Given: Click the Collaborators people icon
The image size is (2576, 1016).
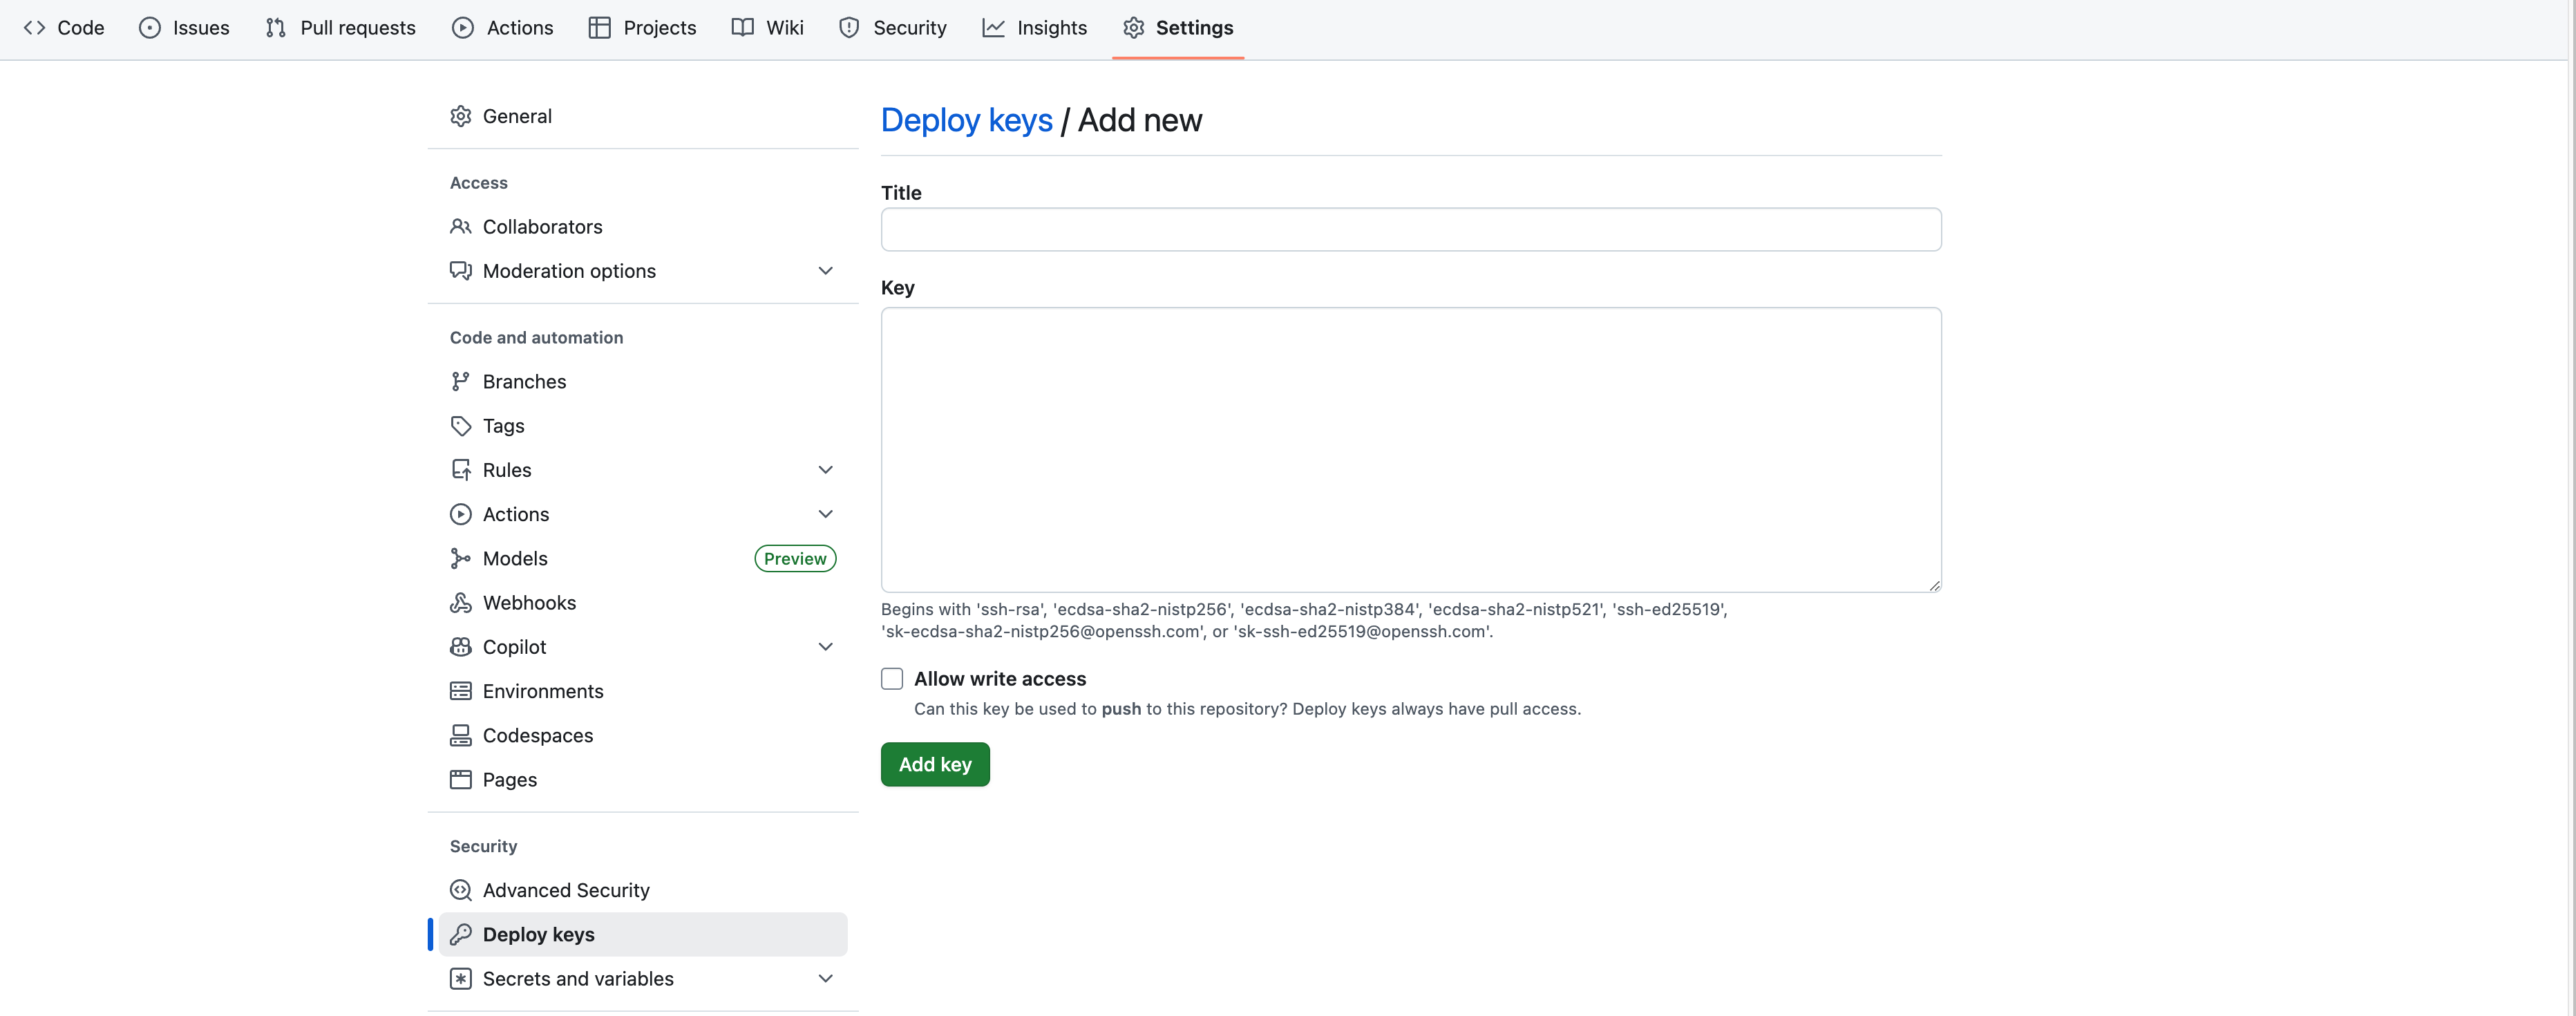Looking at the screenshot, I should (x=460, y=227).
